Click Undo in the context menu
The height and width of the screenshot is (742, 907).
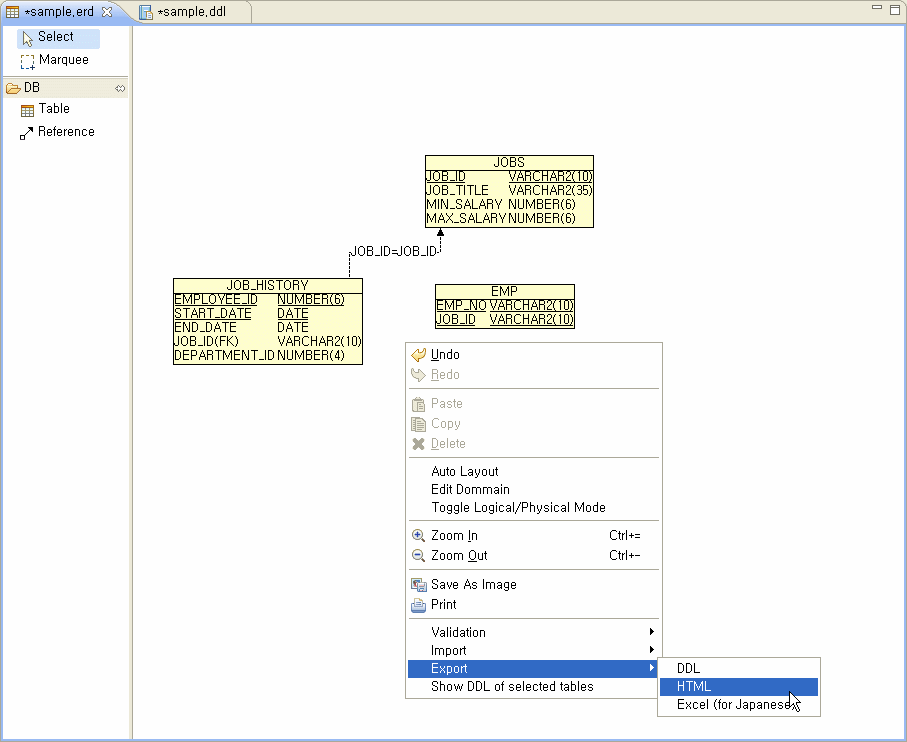coord(445,355)
